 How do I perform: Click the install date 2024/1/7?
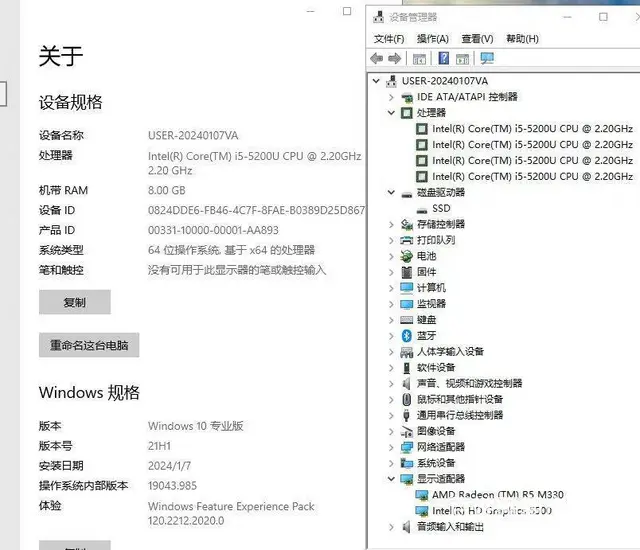tap(169, 466)
